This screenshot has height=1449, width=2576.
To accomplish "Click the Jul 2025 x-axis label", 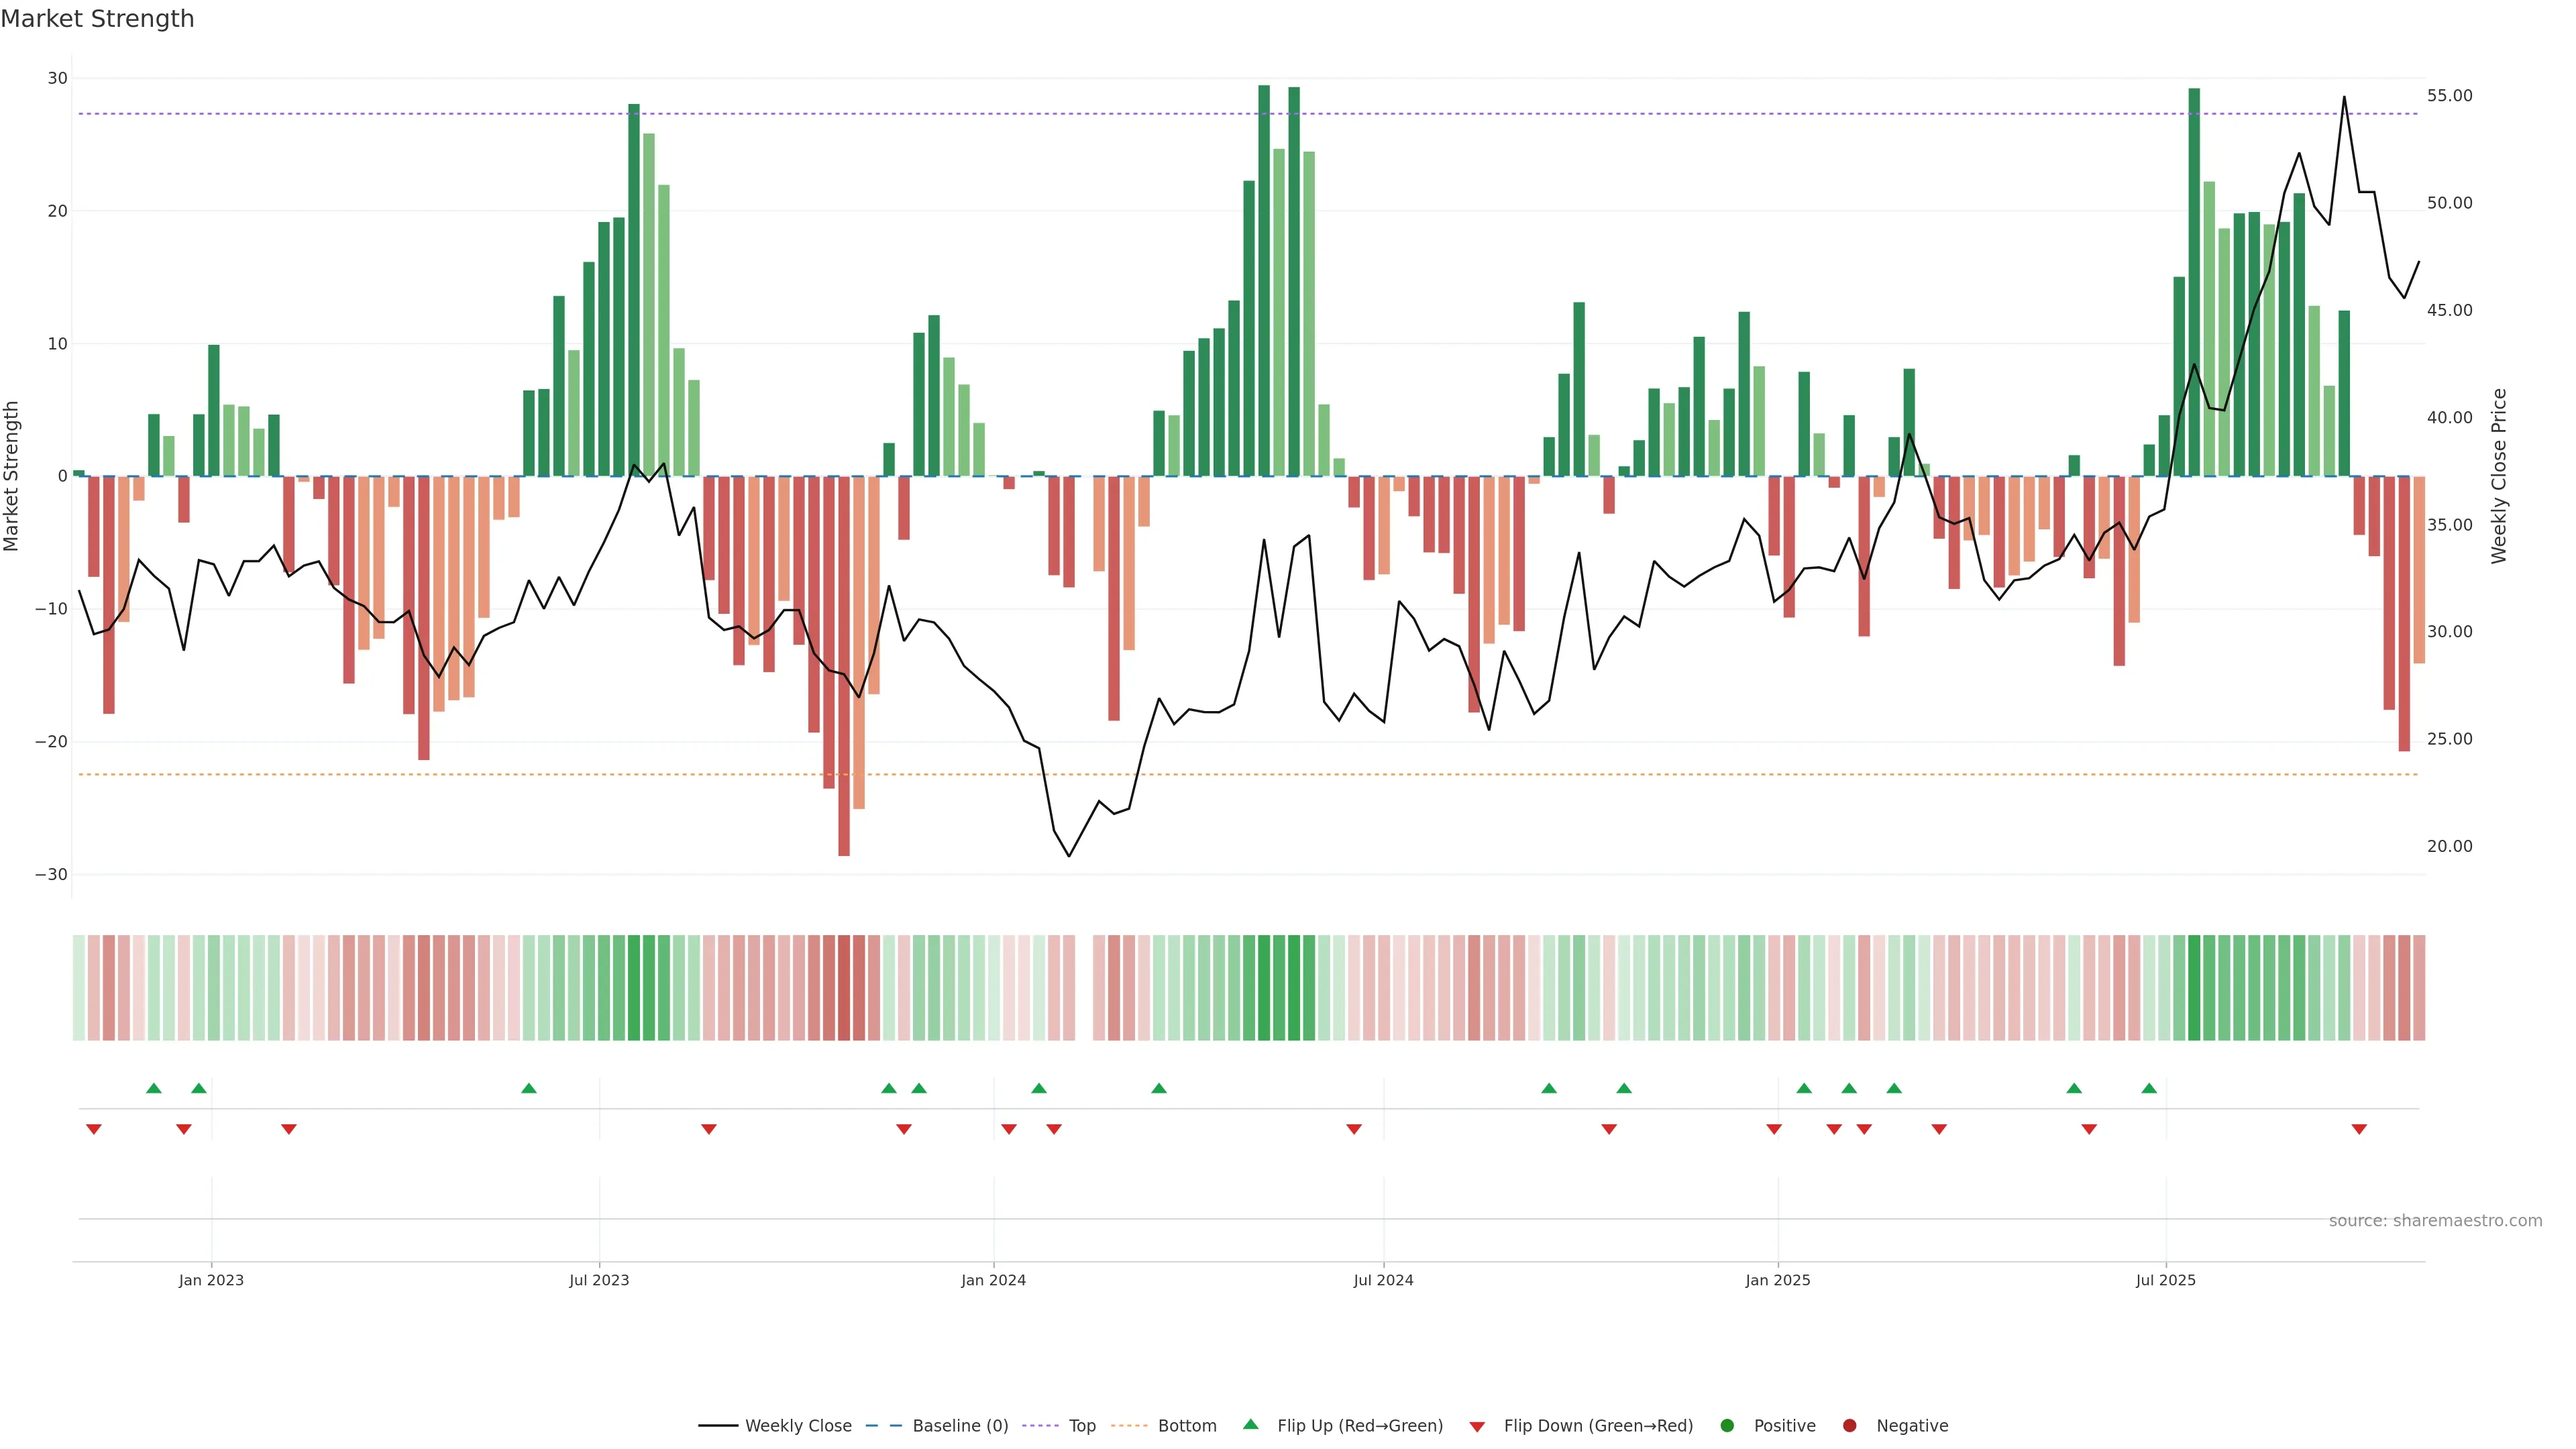I will [x=2165, y=1280].
